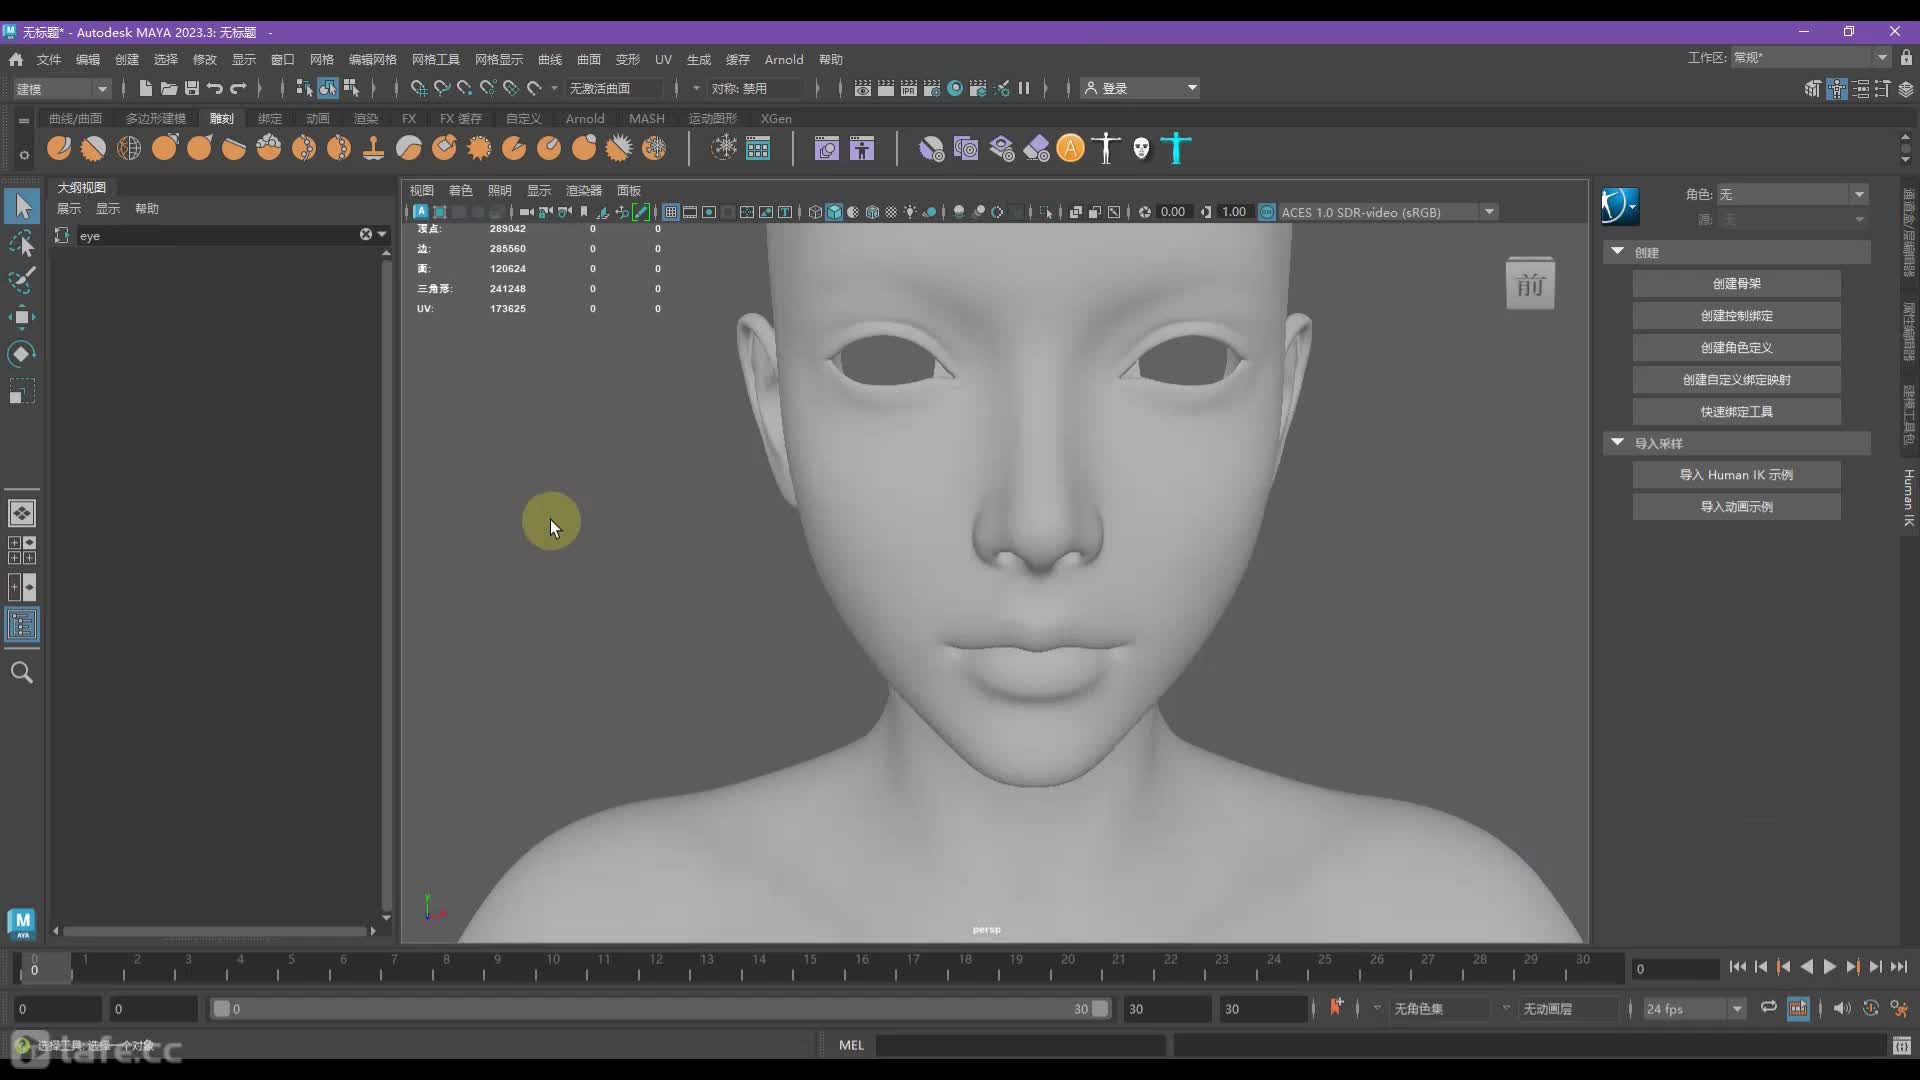Screen dimensions: 1920x1080
Task: Click the orange circled A shelf icon
Action: click(1070, 149)
